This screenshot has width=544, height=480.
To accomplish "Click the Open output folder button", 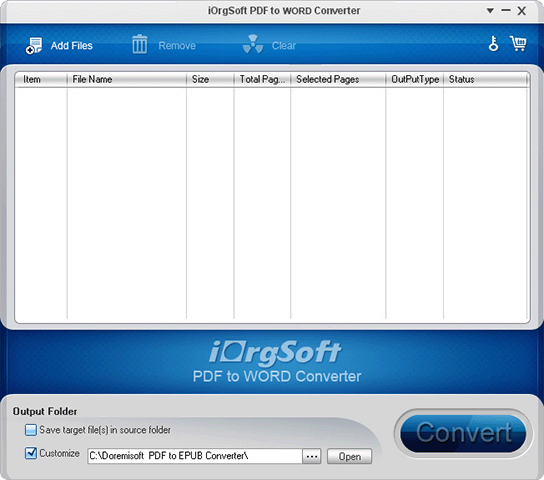I will [x=349, y=456].
